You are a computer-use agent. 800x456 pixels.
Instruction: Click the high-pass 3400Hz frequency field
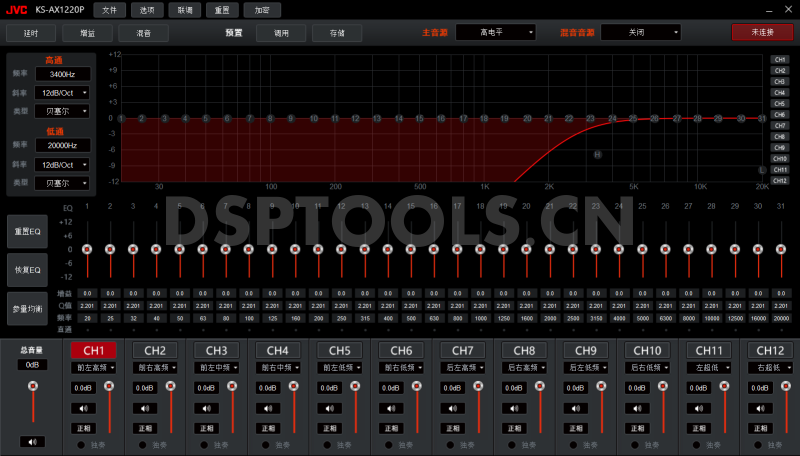tap(62, 75)
